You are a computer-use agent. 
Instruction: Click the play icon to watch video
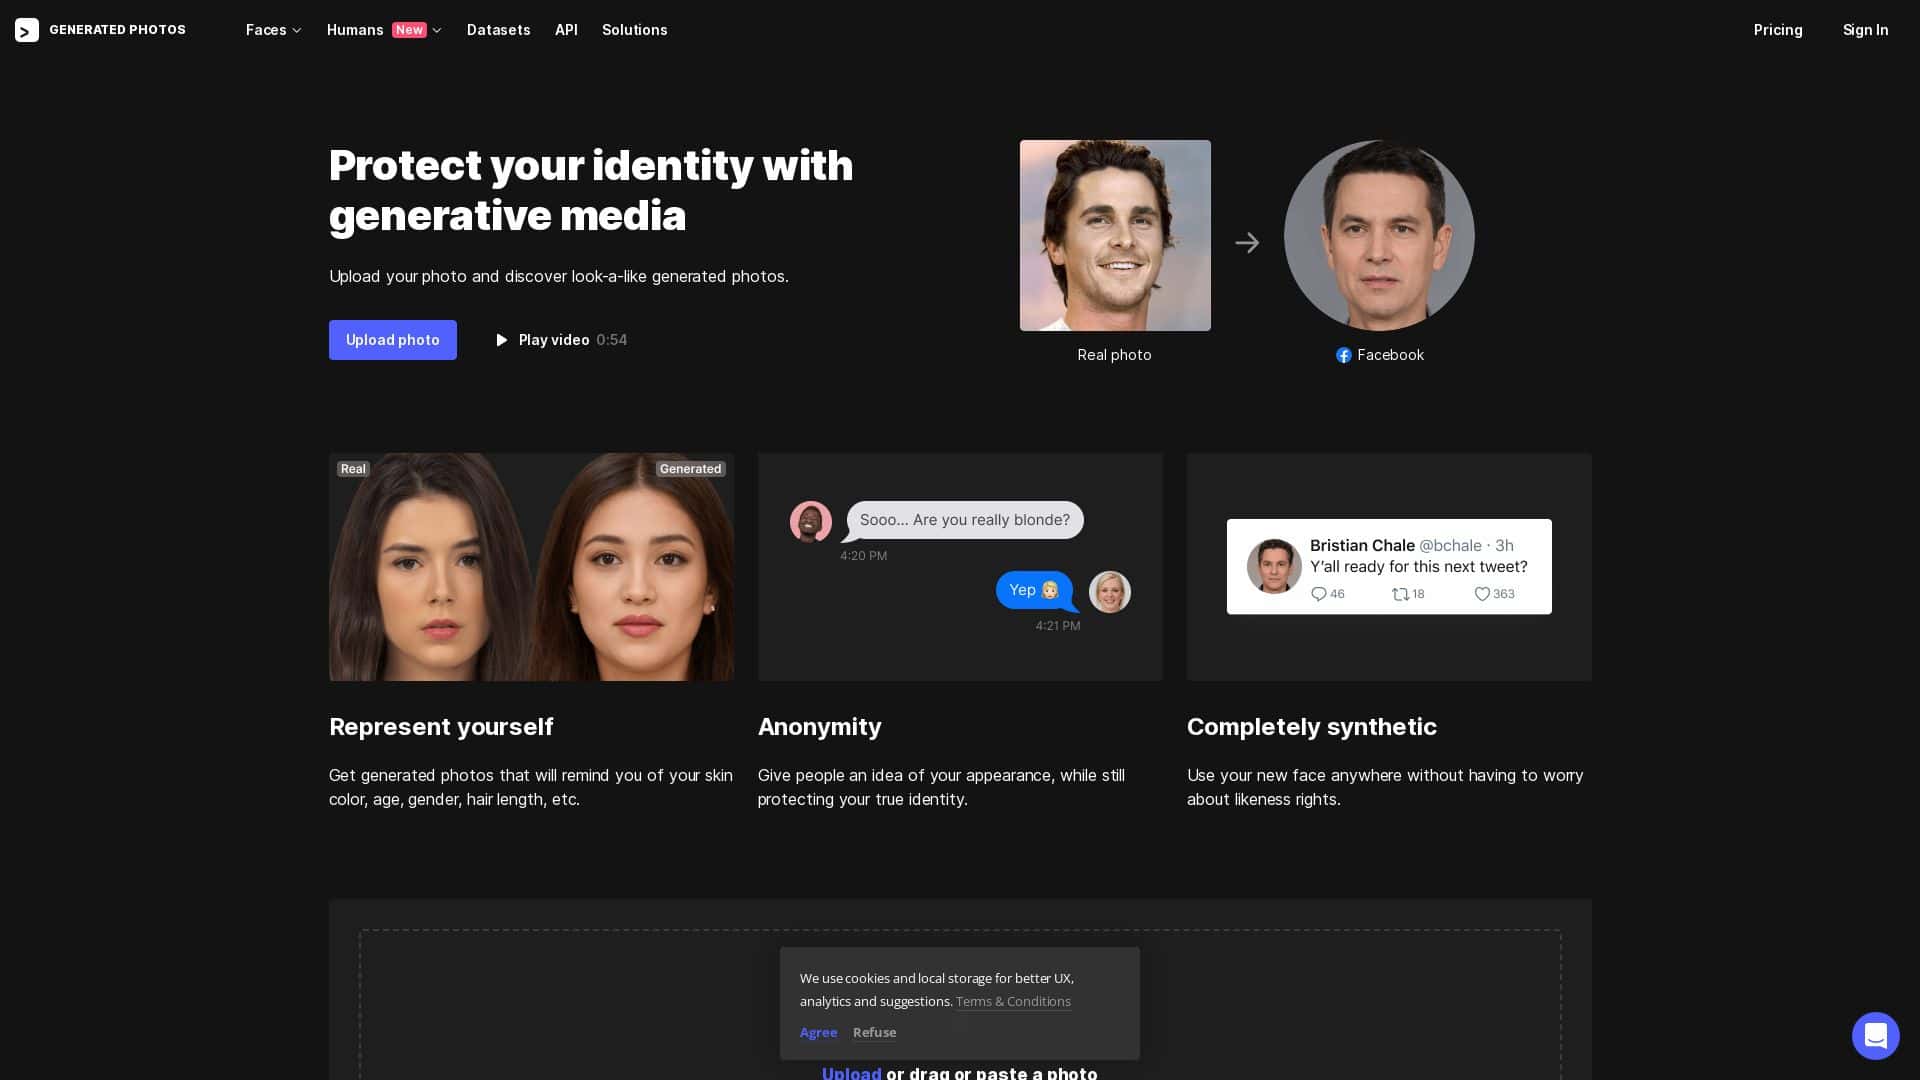tap(502, 340)
